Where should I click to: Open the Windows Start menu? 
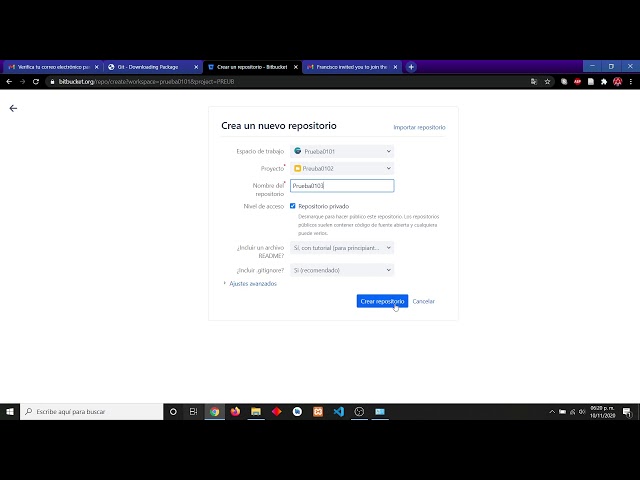10,411
